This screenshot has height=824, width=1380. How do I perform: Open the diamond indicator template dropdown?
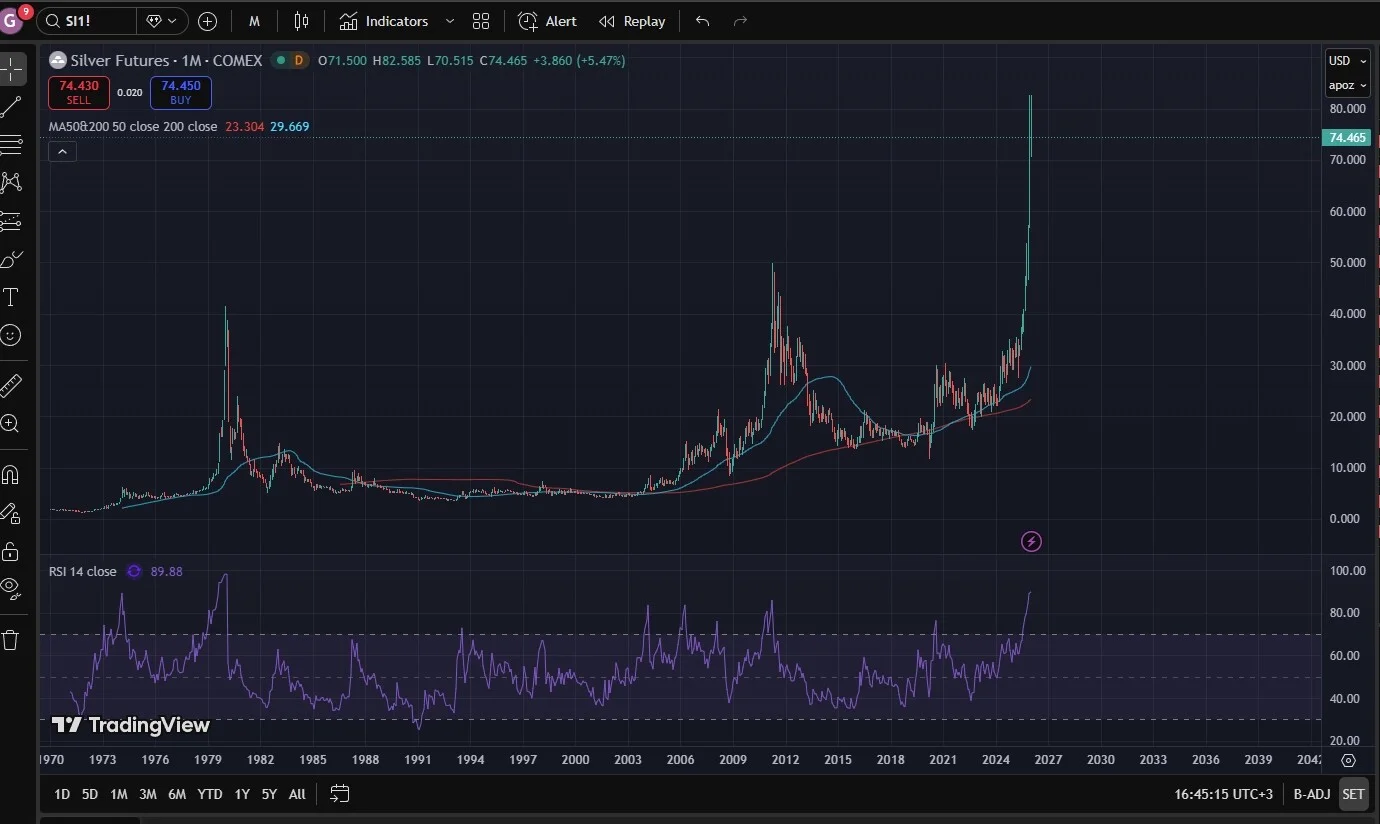click(x=162, y=21)
